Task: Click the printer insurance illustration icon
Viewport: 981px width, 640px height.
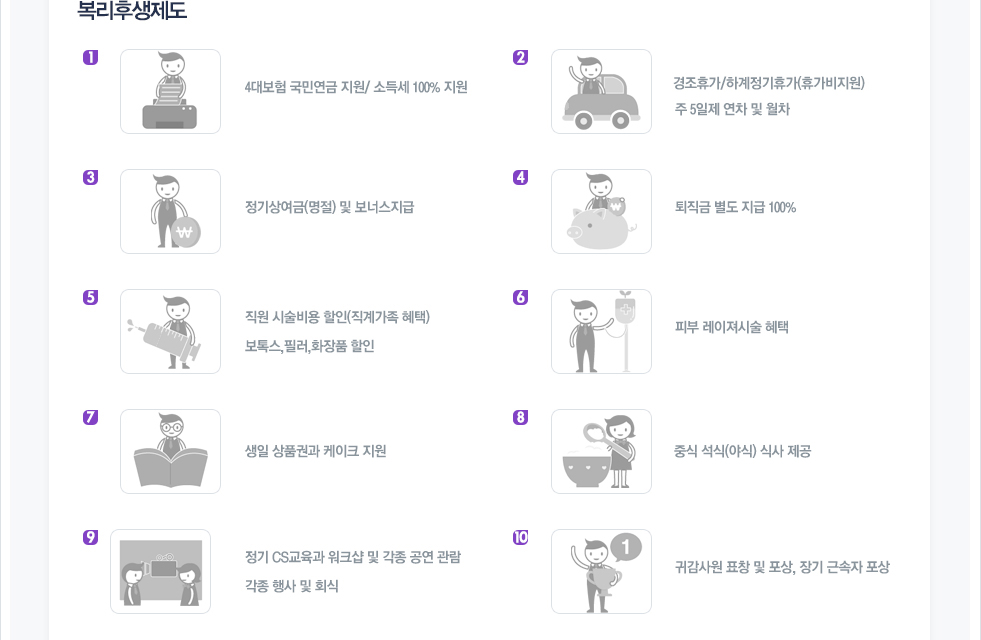Action: pyautogui.click(x=170, y=91)
